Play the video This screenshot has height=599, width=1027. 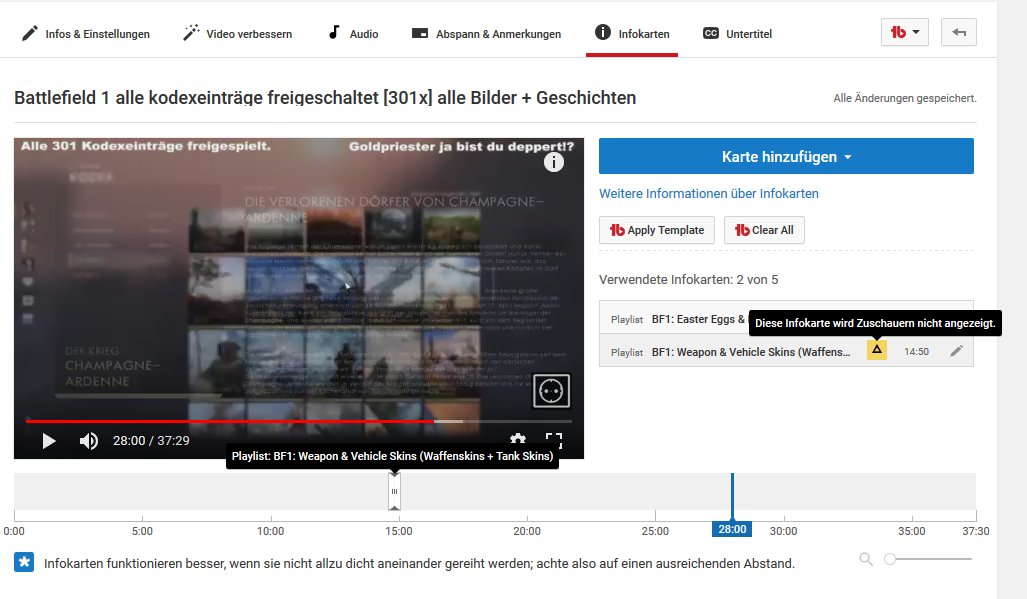coord(48,441)
